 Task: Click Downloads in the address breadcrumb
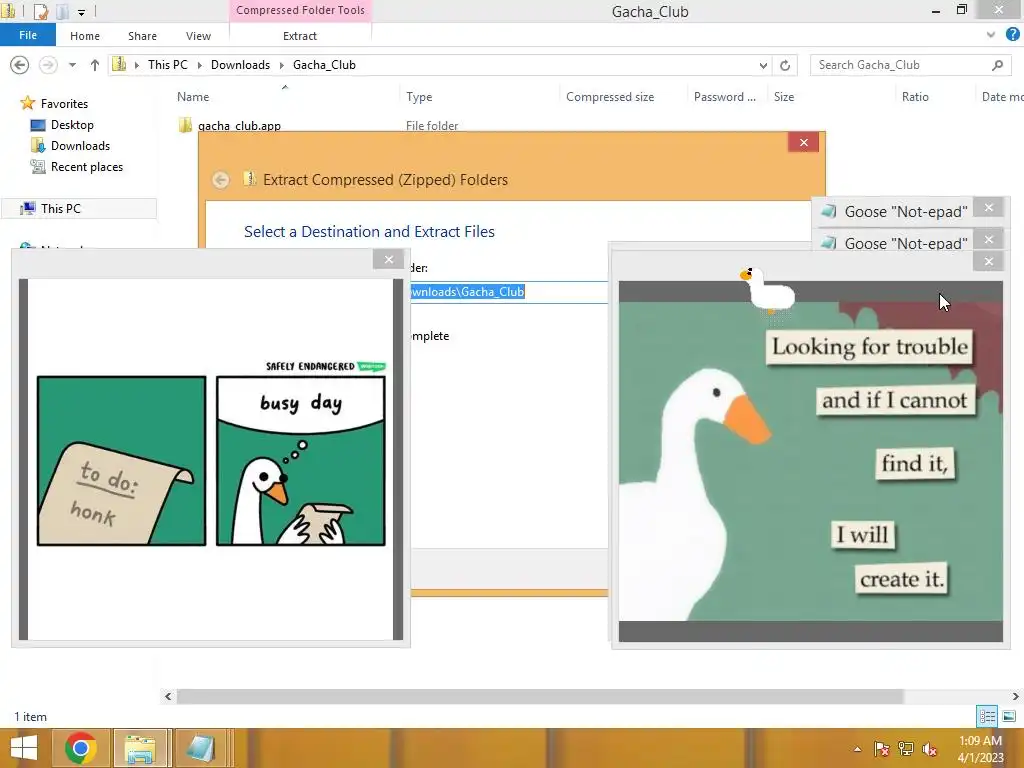[x=240, y=65]
